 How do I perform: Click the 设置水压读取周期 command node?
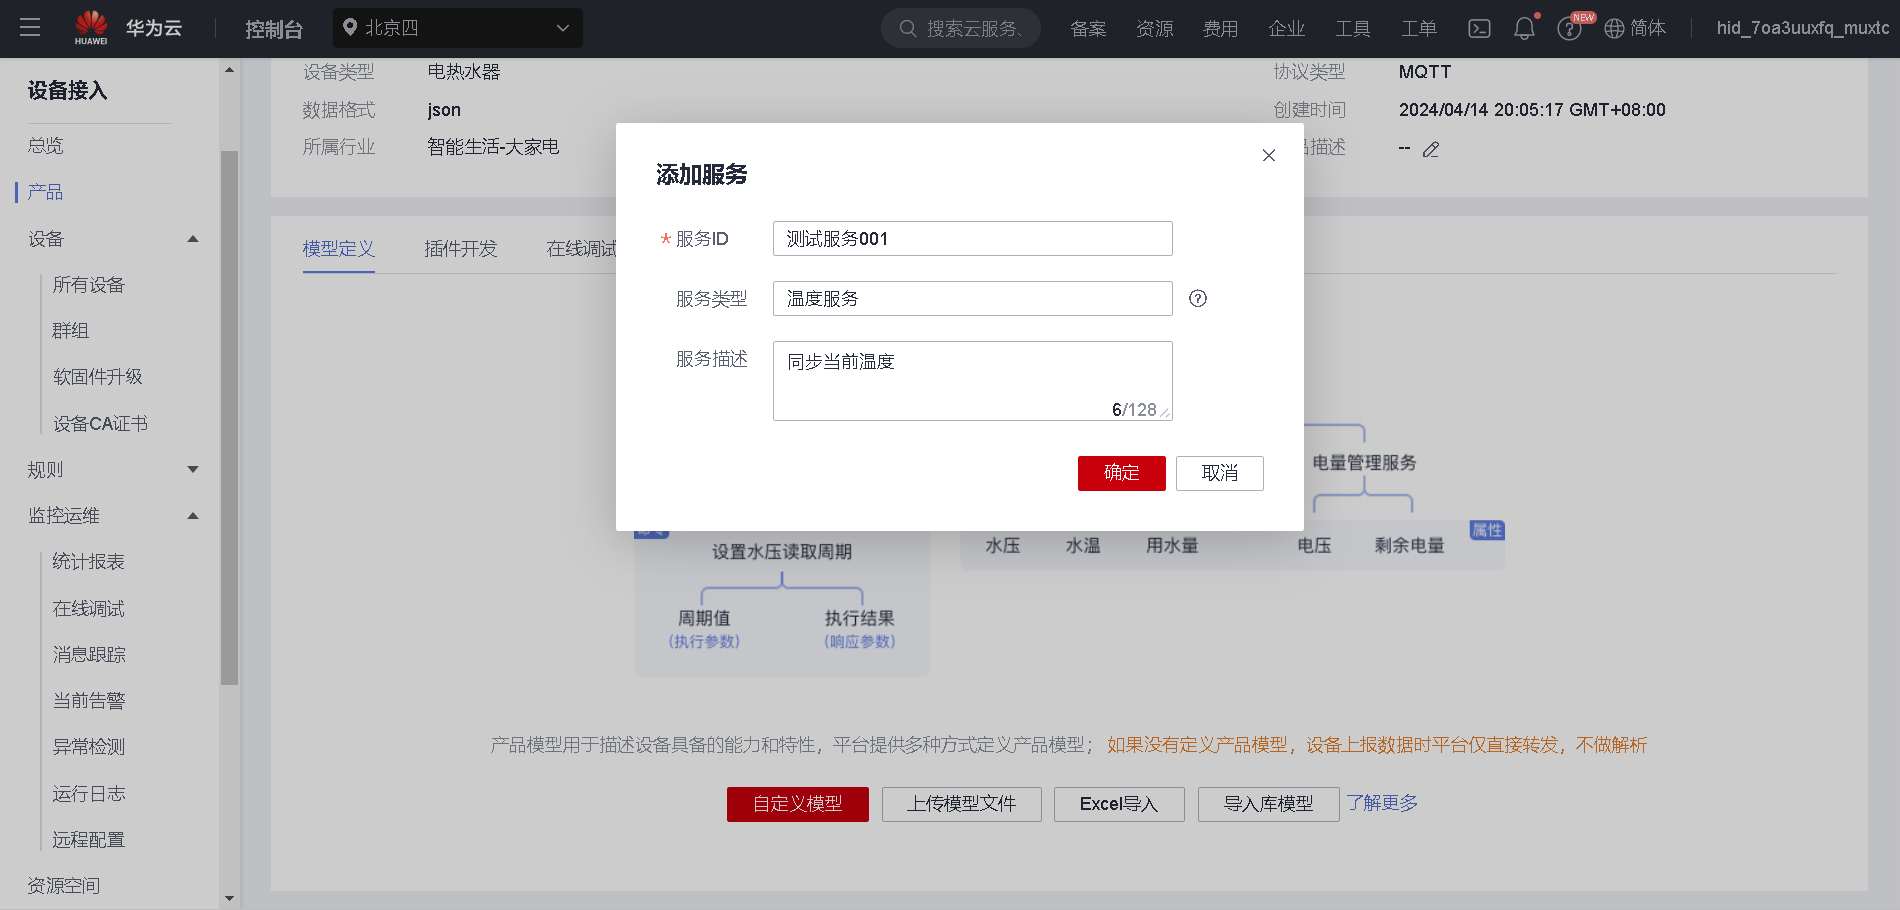[x=782, y=552]
